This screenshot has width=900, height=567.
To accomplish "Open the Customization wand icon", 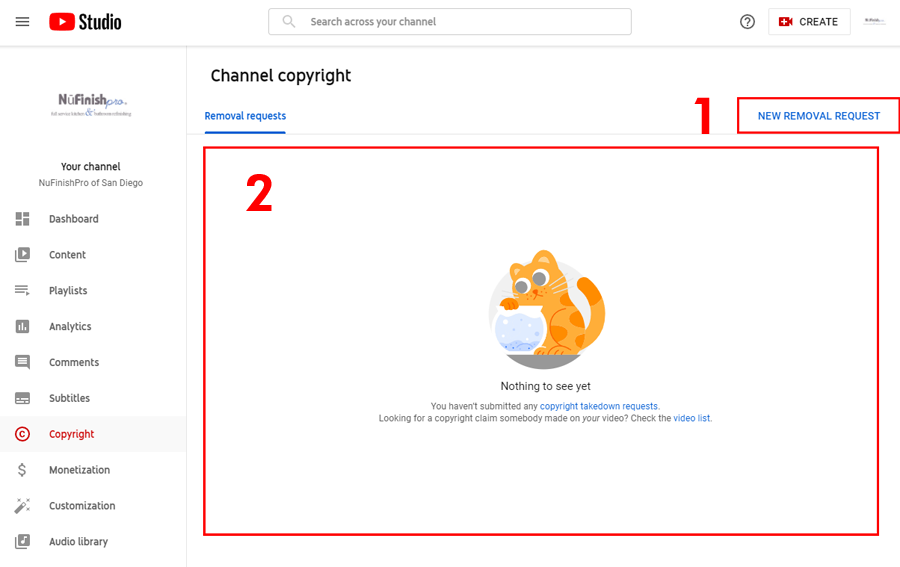I will pyautogui.click(x=22, y=506).
